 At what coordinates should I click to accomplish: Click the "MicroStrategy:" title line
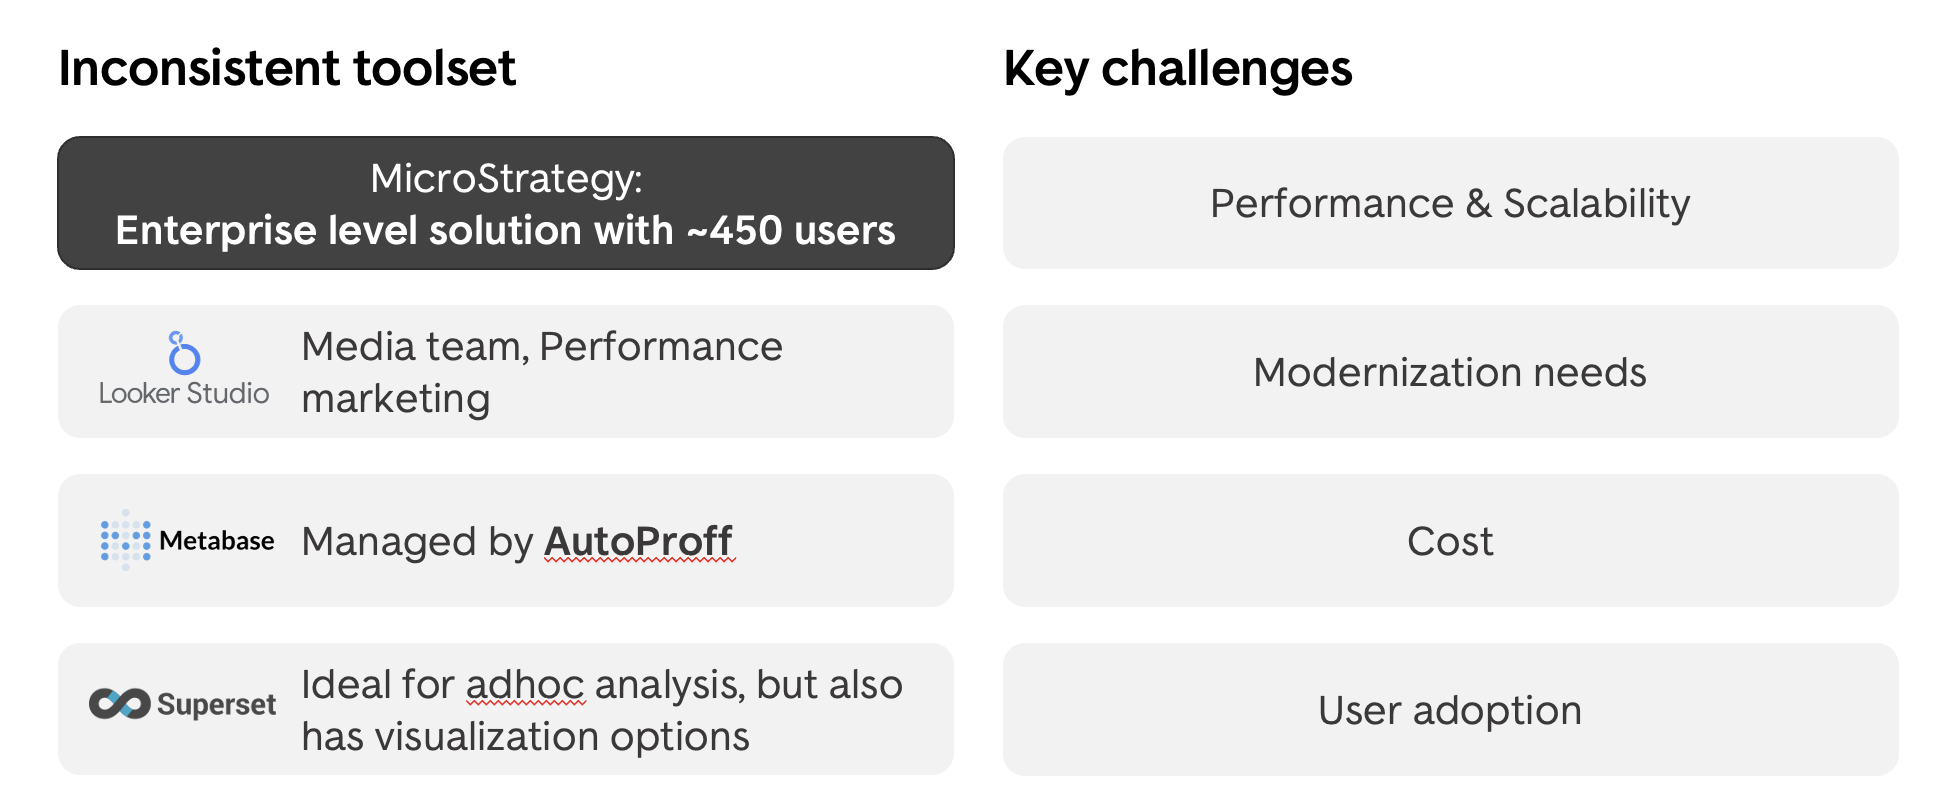click(506, 179)
